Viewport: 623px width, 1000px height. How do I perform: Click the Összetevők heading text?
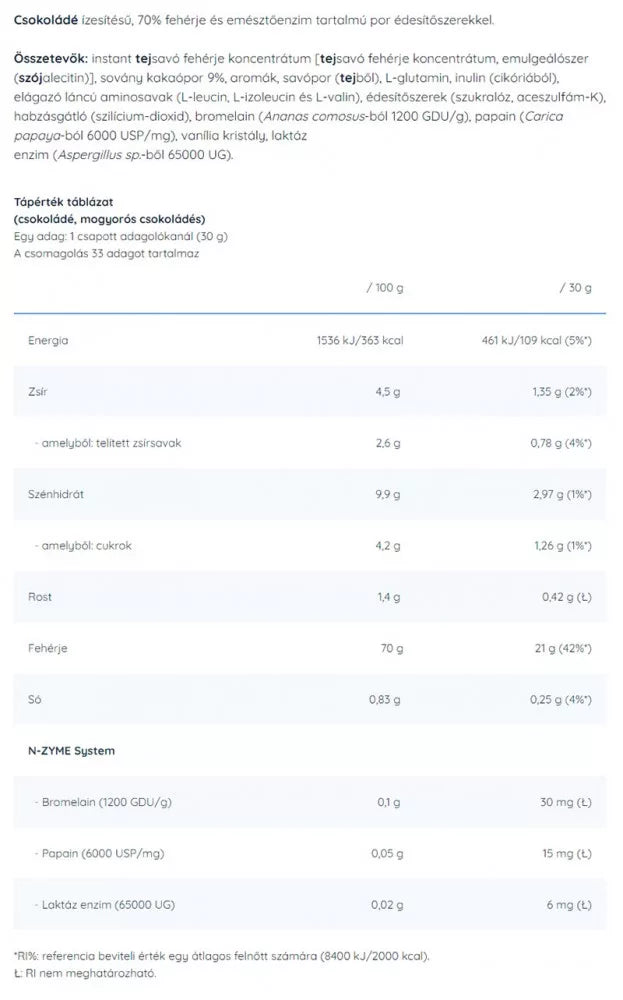(51, 59)
